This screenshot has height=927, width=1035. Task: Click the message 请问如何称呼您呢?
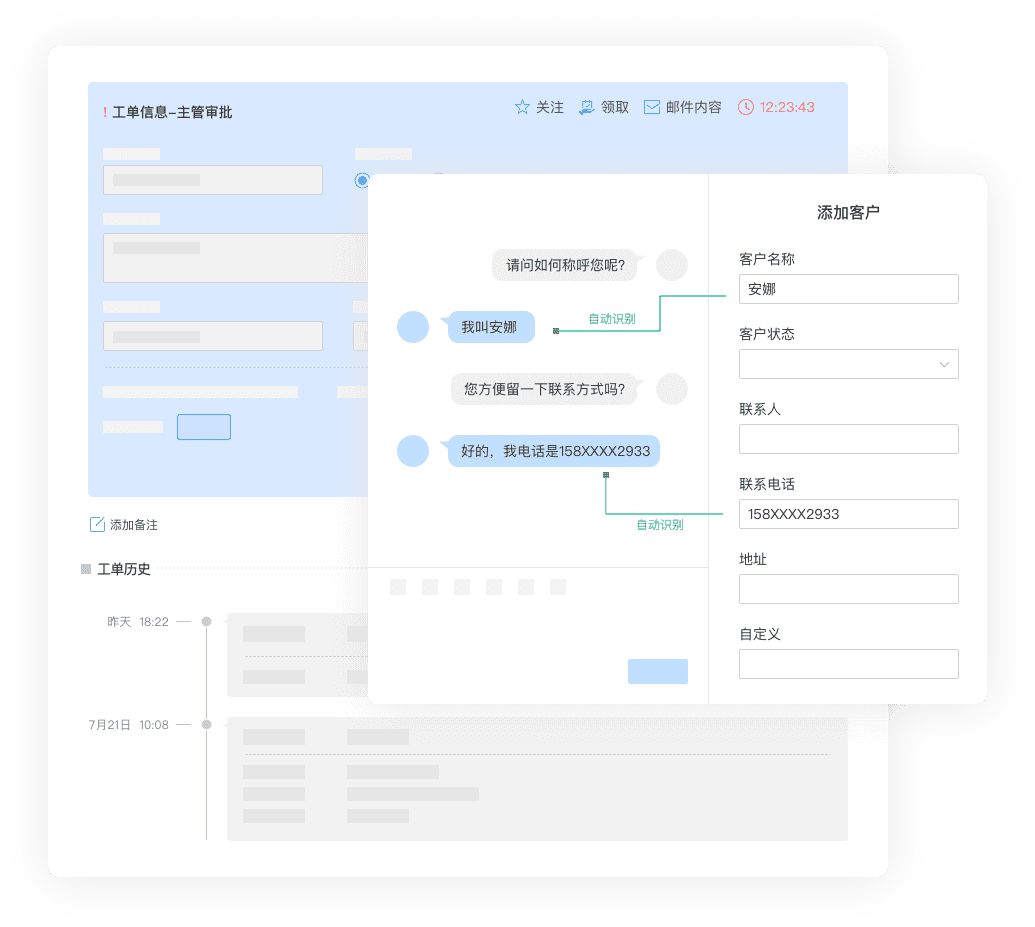(565, 265)
